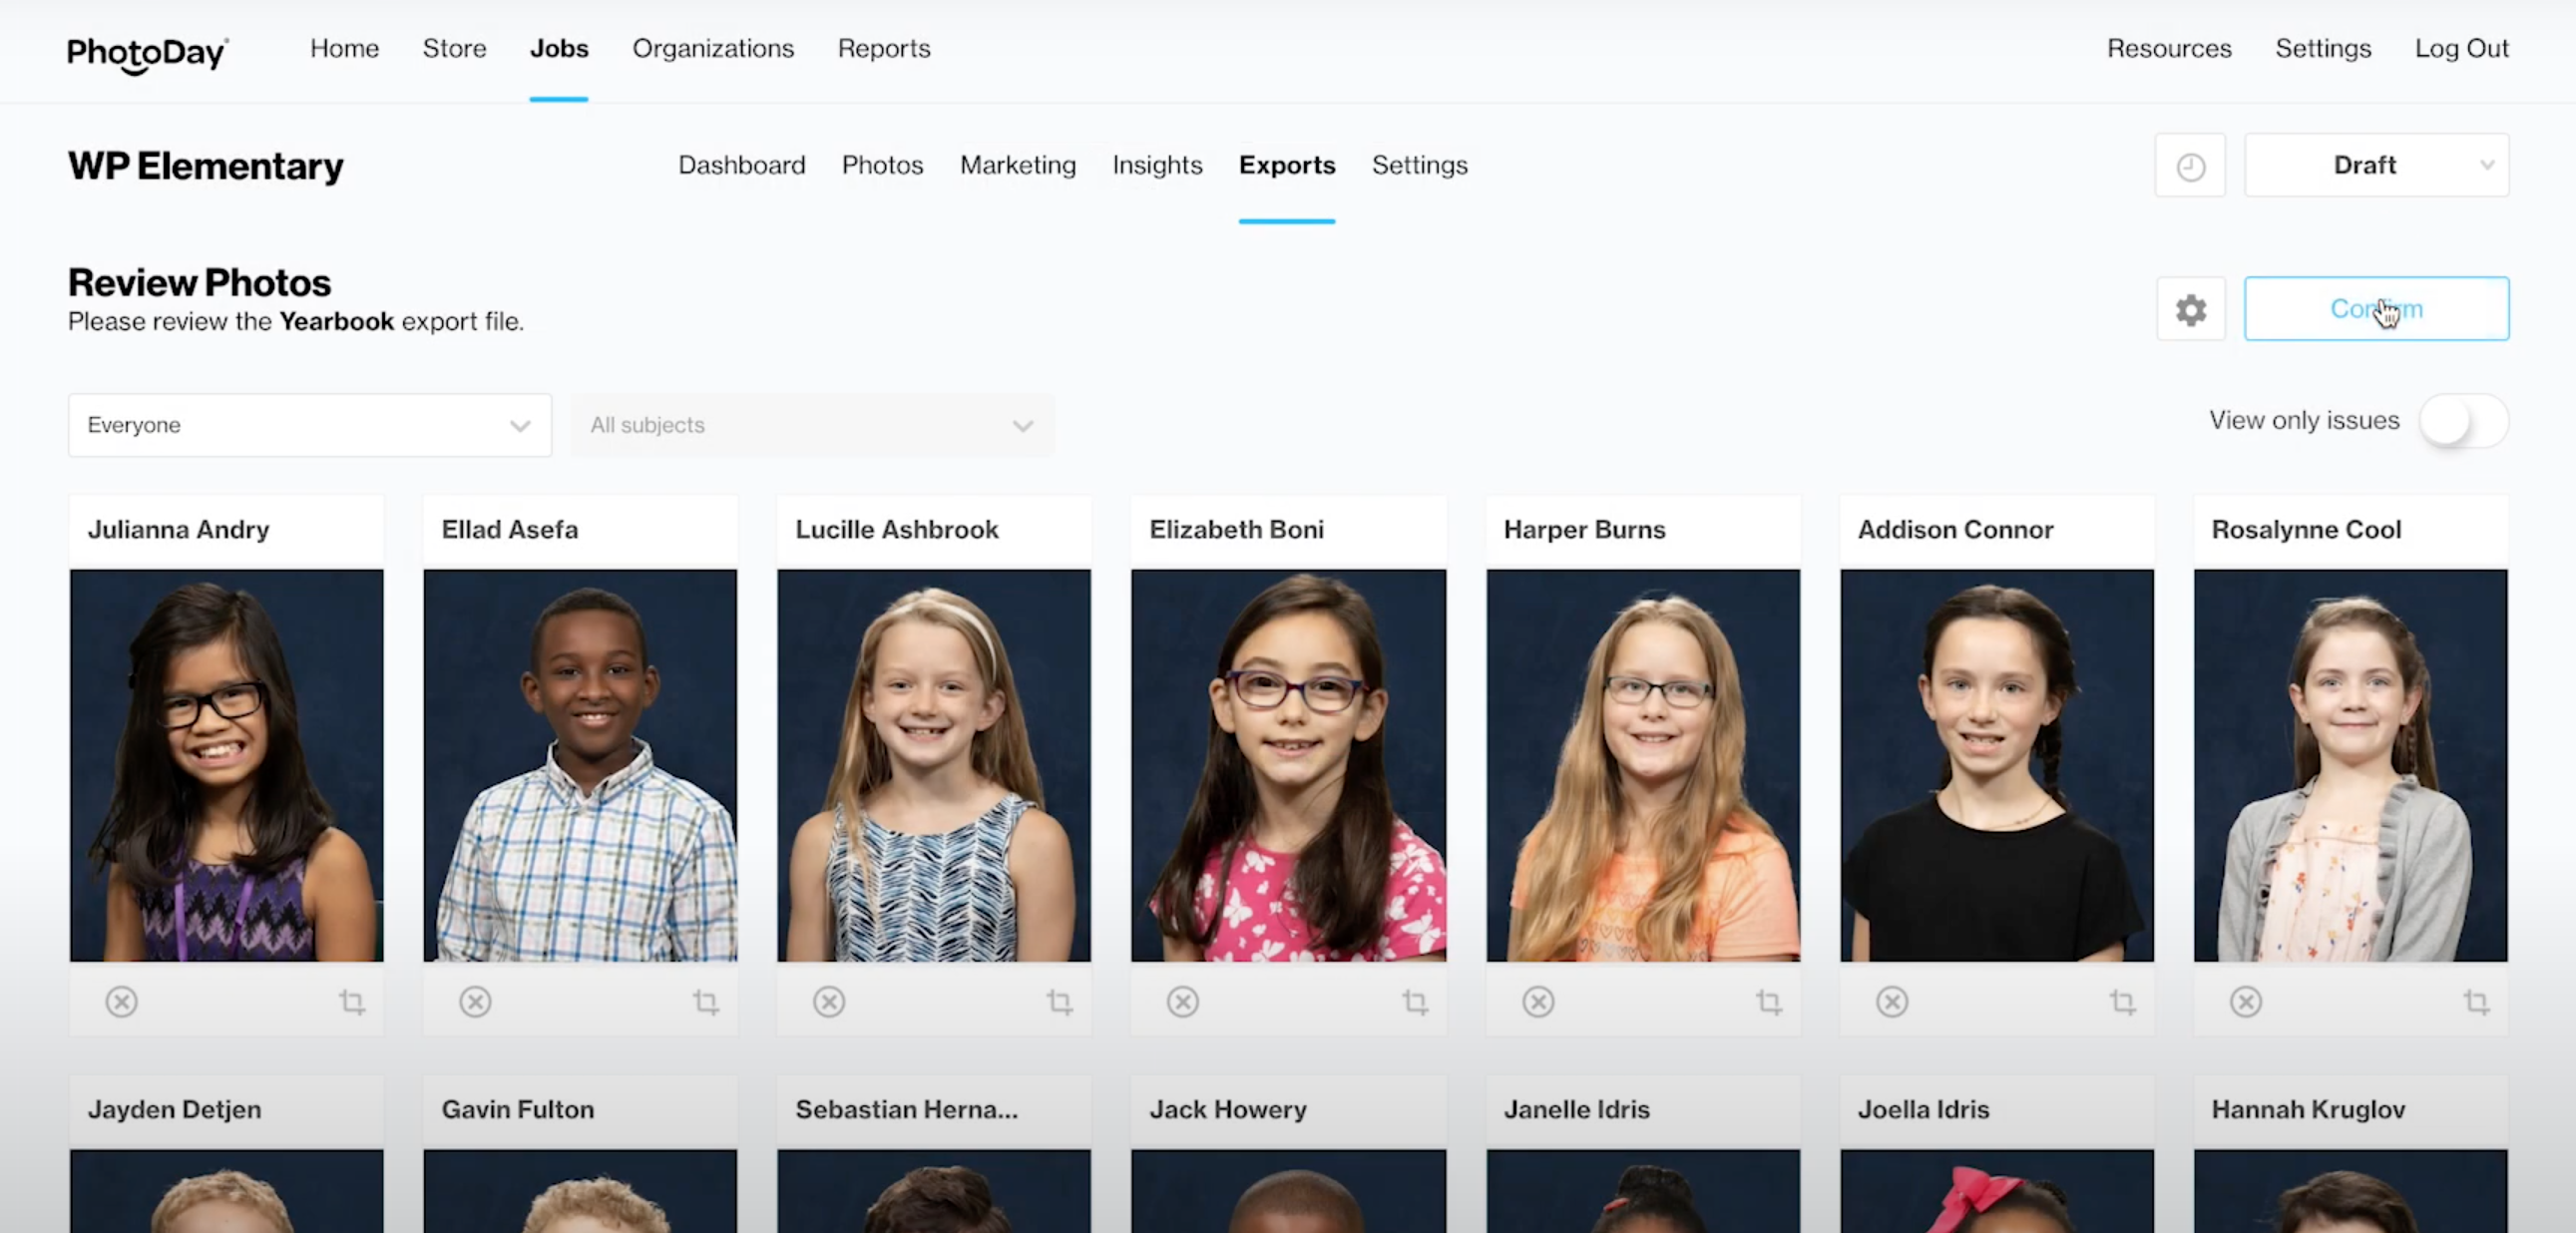Click the Log Out link

click(2462, 48)
